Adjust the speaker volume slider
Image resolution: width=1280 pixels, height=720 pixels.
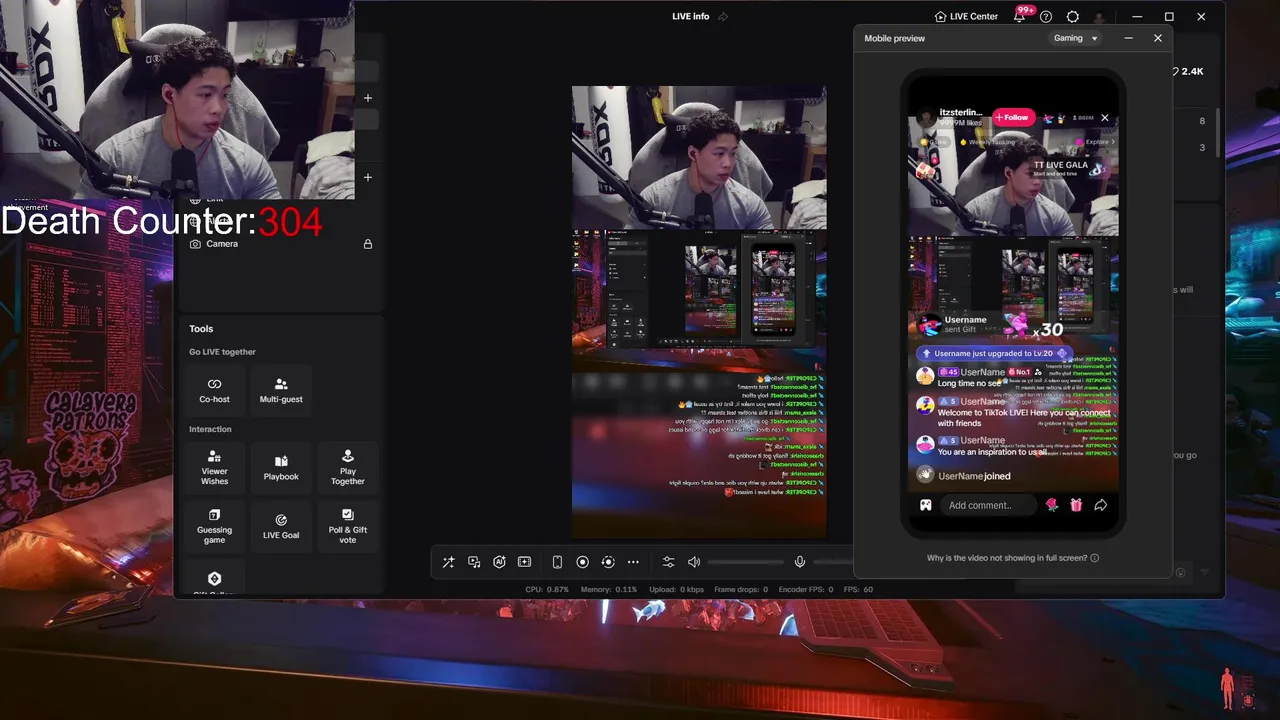(x=745, y=562)
